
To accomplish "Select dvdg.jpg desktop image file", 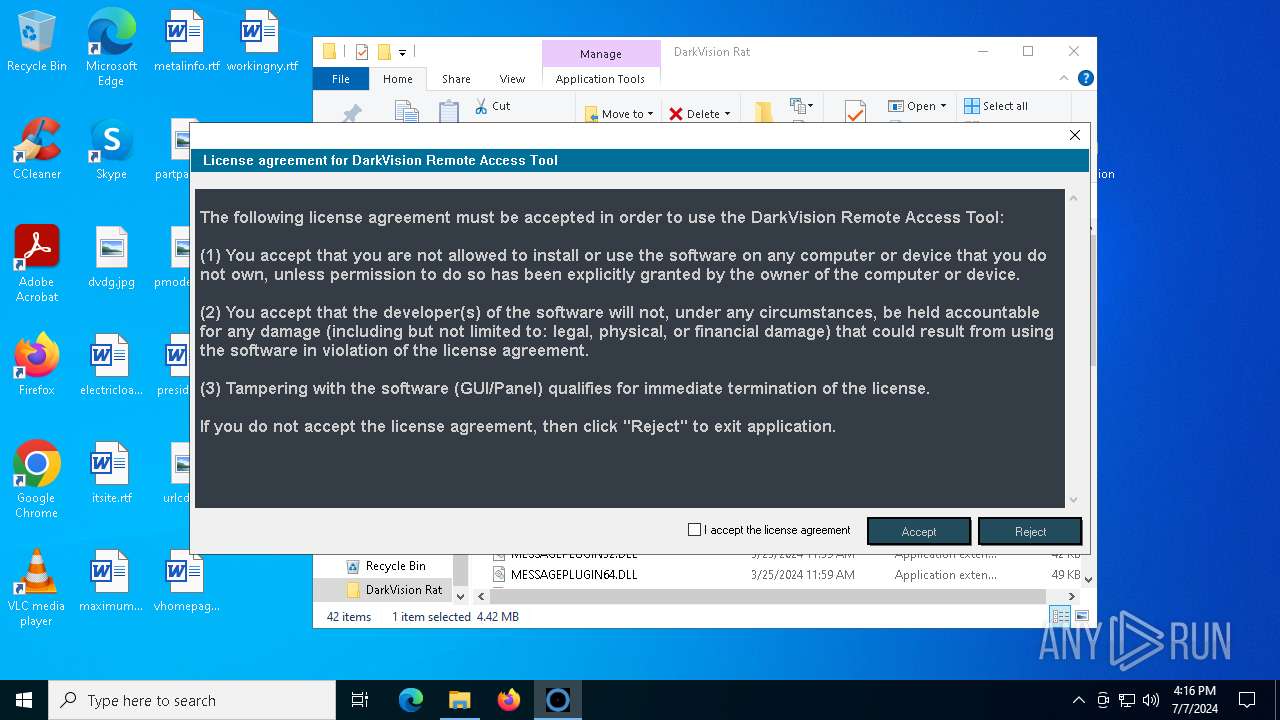I will [111, 257].
